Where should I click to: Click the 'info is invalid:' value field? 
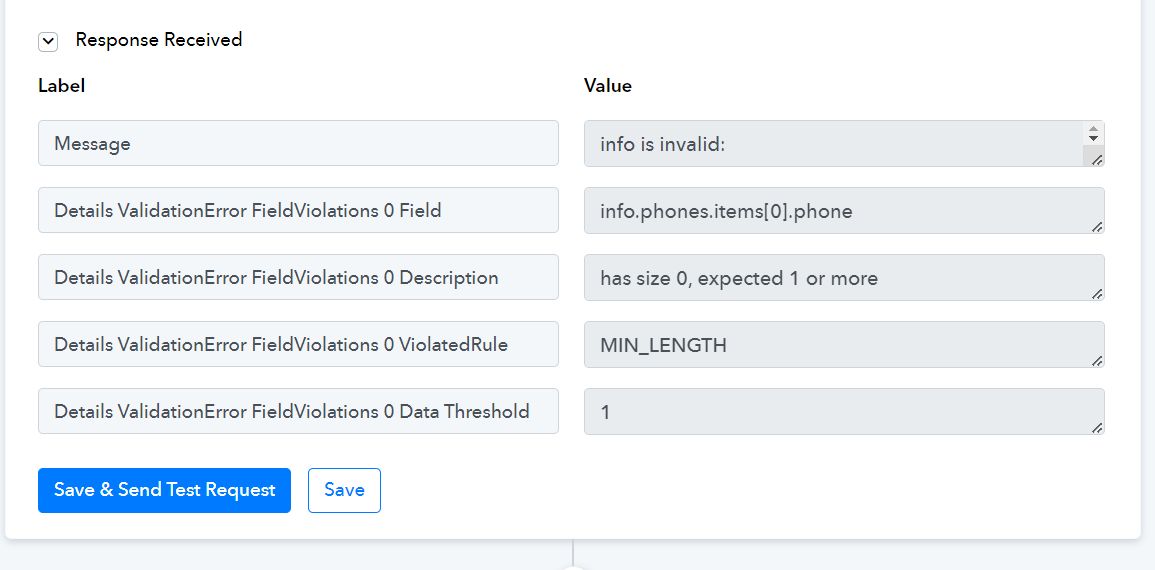[834, 144]
